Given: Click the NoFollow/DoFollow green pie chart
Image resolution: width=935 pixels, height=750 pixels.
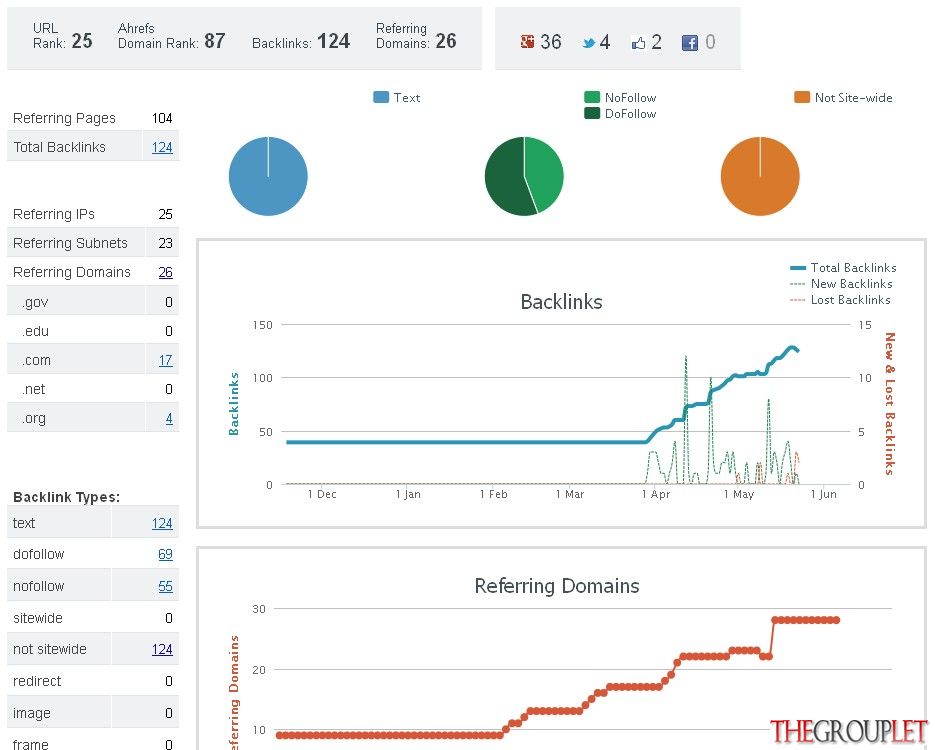Looking at the screenshot, I should [524, 176].
